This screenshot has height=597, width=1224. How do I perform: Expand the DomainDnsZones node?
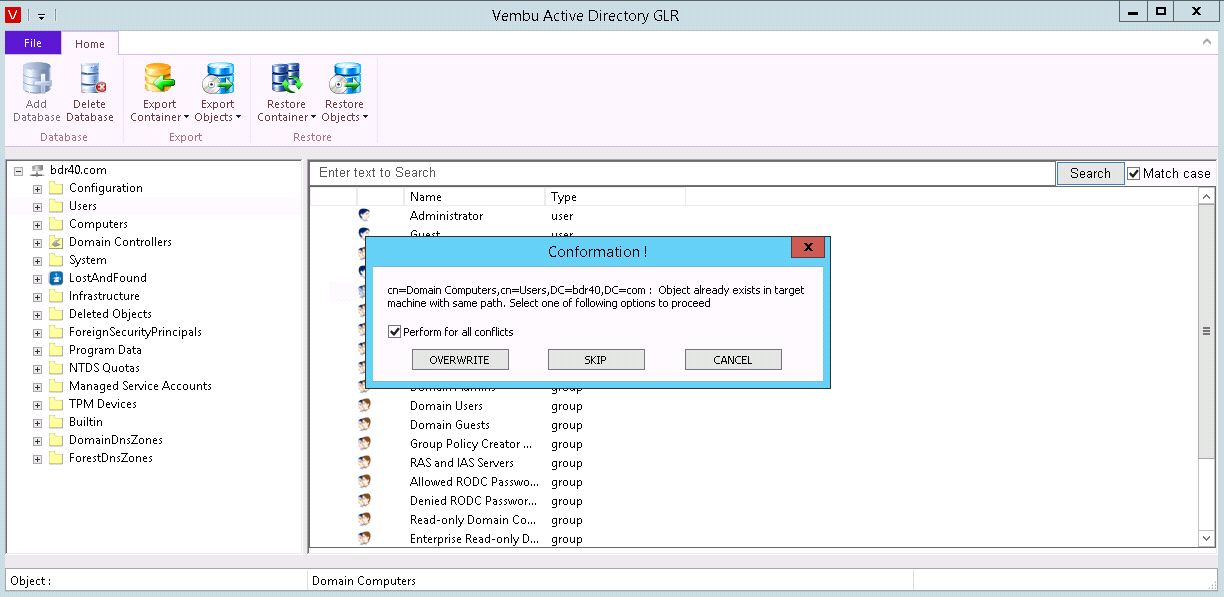coord(37,440)
